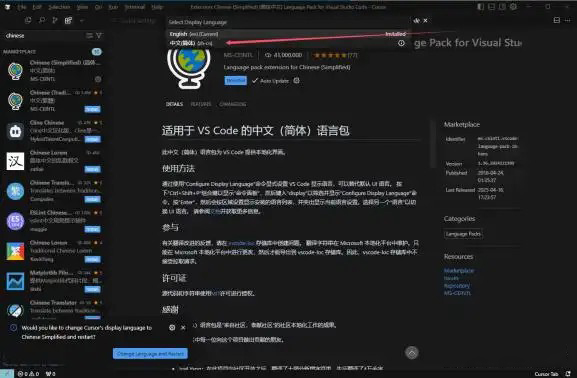This screenshot has height=378, width=577.
Task: Clear the extensions search results icon
Action: point(89,36)
